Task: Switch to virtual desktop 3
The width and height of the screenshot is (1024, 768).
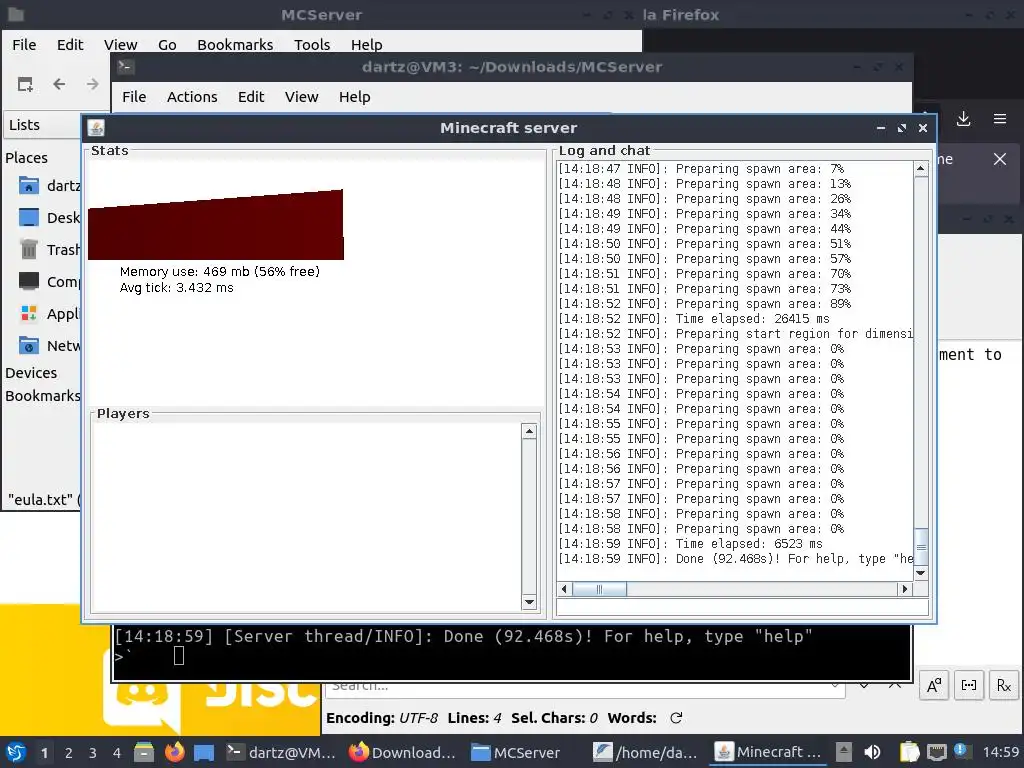Action: [93, 753]
